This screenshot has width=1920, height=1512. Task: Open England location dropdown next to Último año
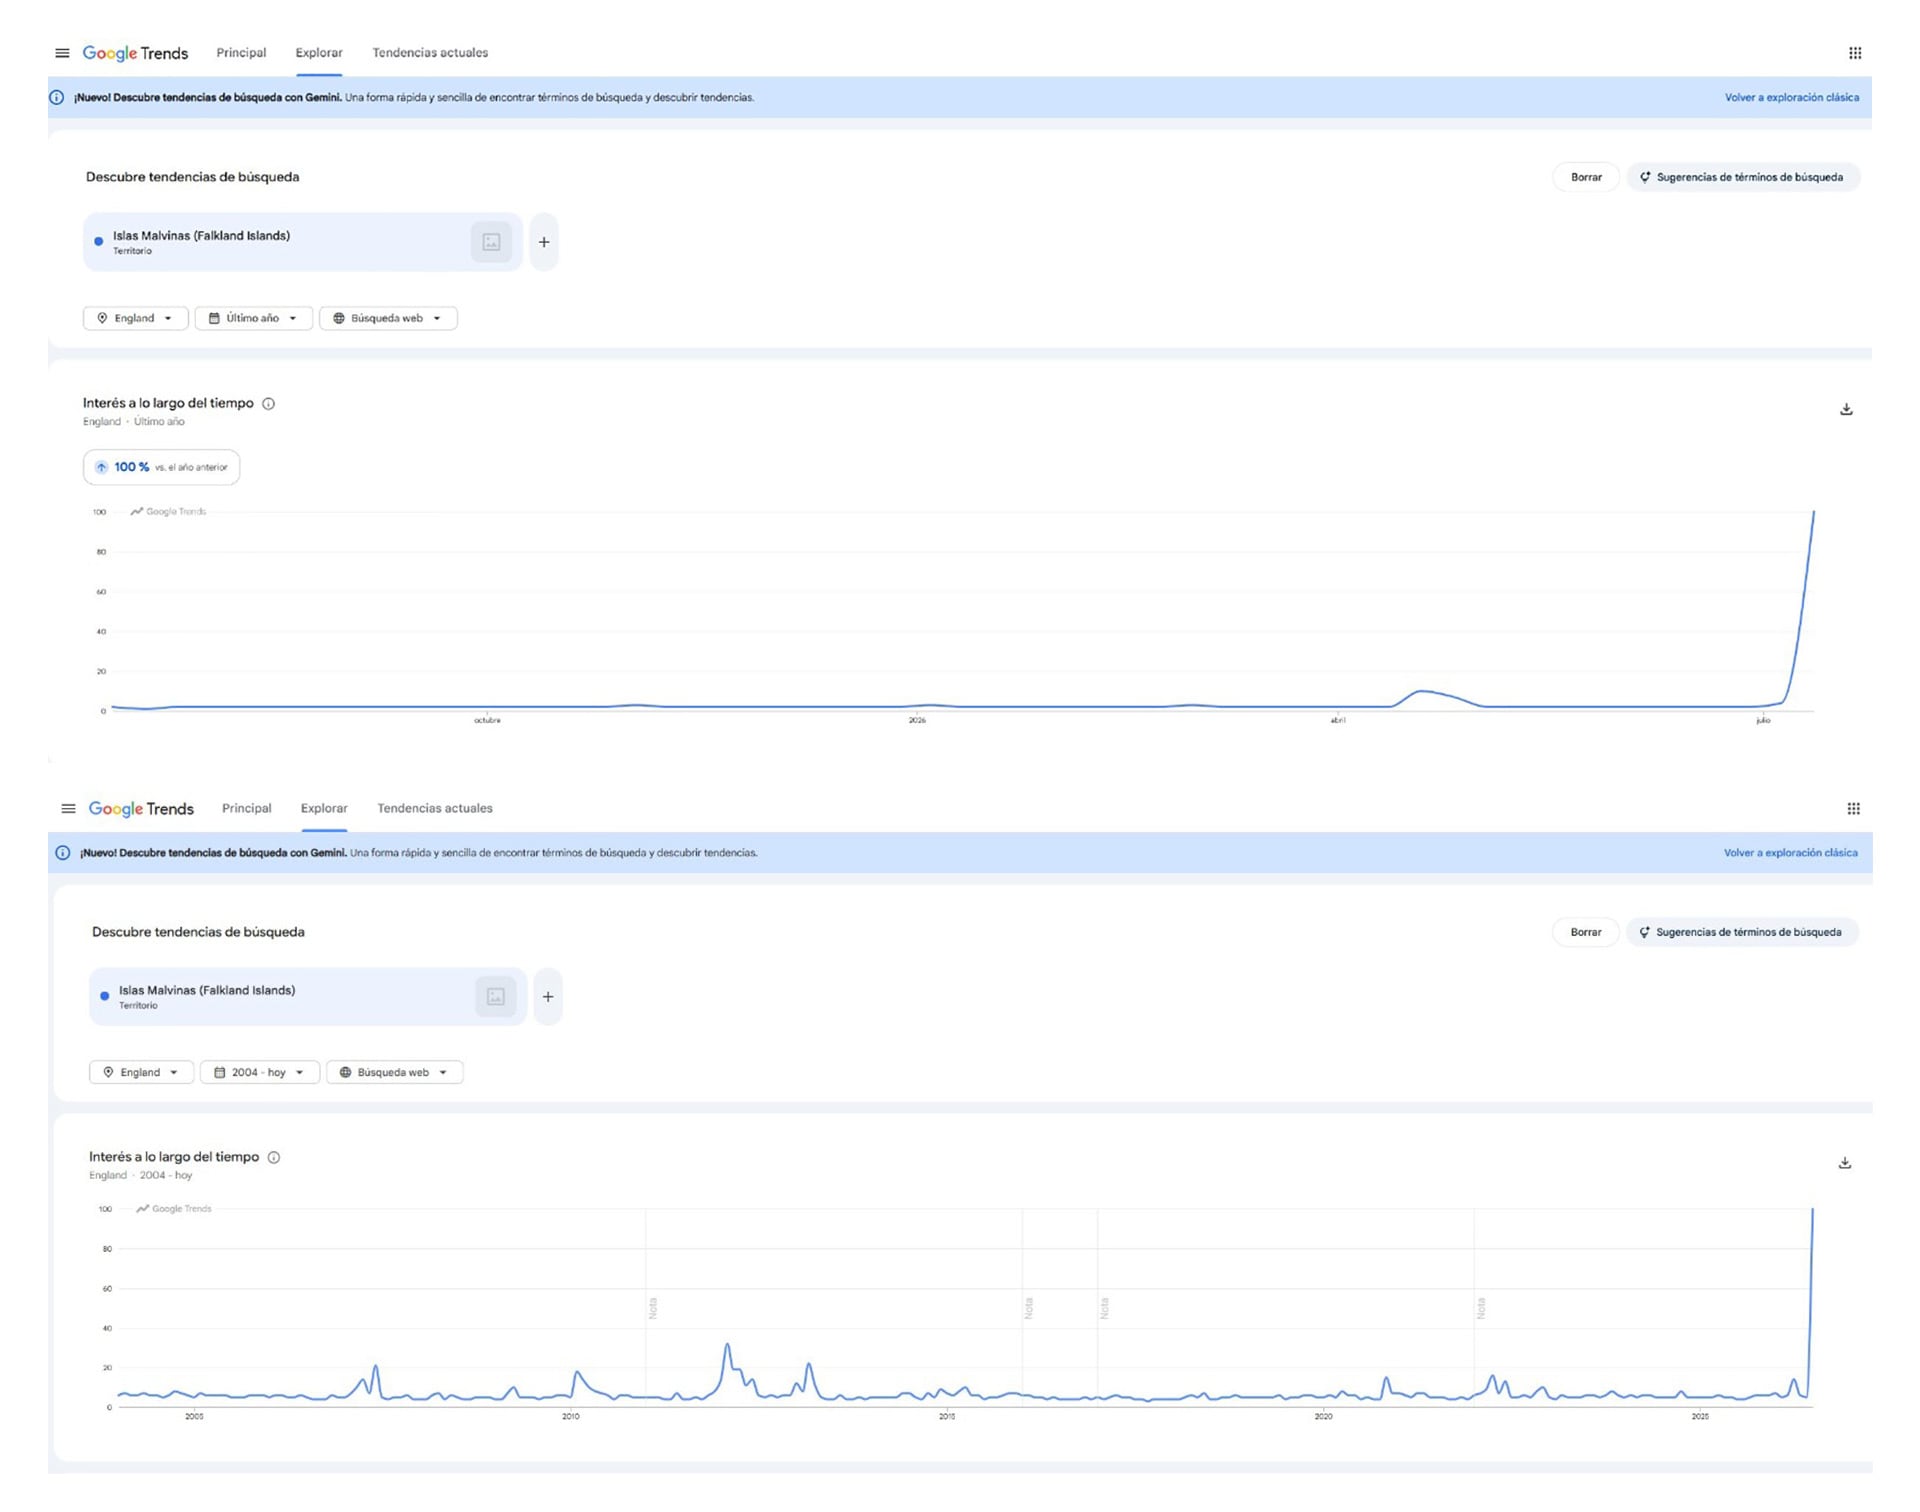coord(135,318)
